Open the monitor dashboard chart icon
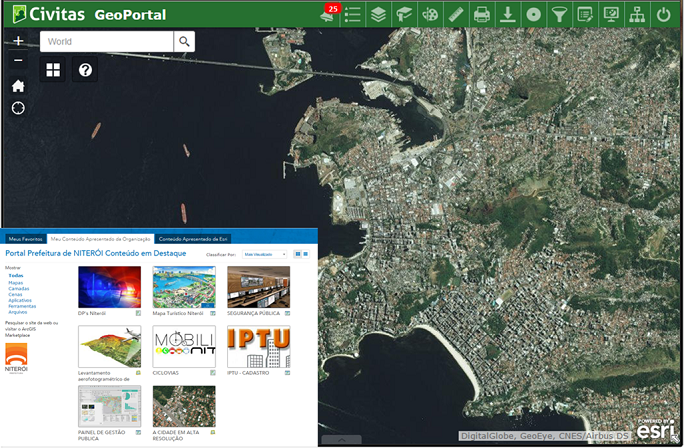 pos(611,14)
